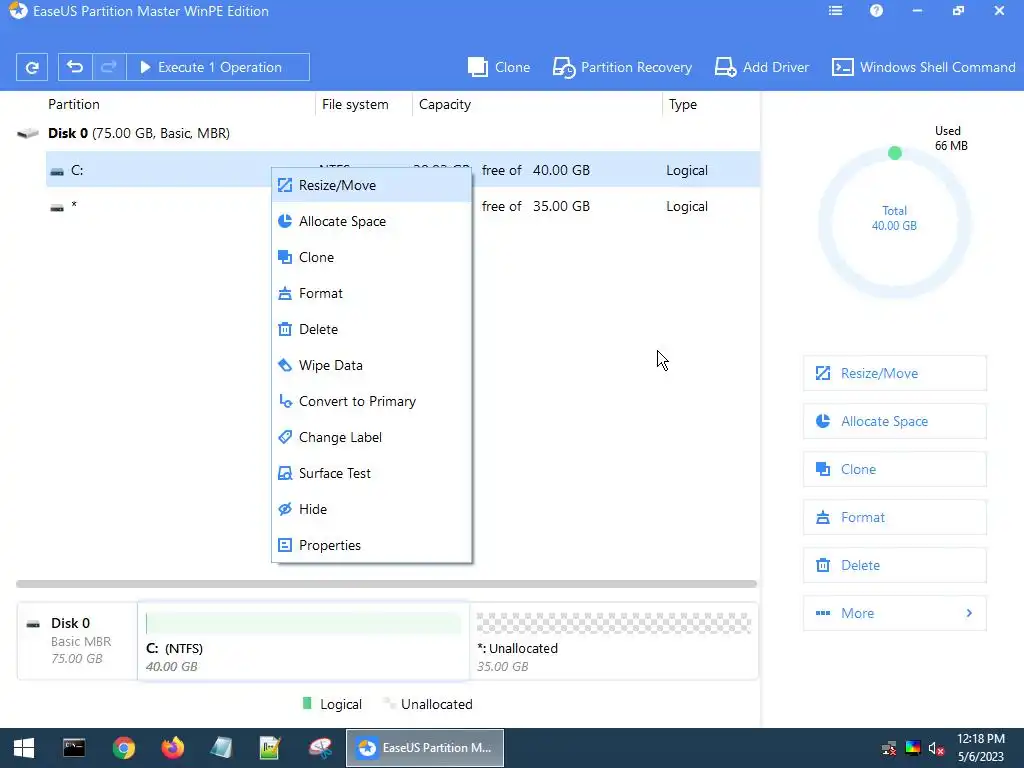The height and width of the screenshot is (768, 1024).
Task: Expand the More options in the right panel
Action: (895, 613)
